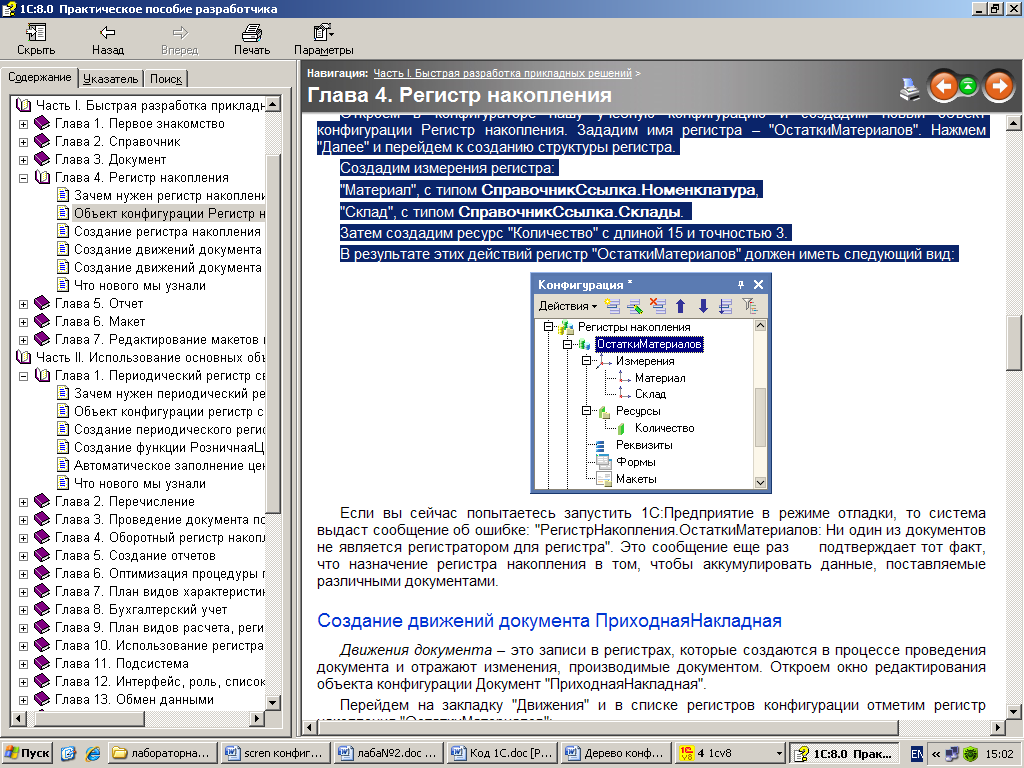Click the Печать (Print) toolbar icon
Image resolution: width=1024 pixels, height=768 pixels.
[252, 32]
